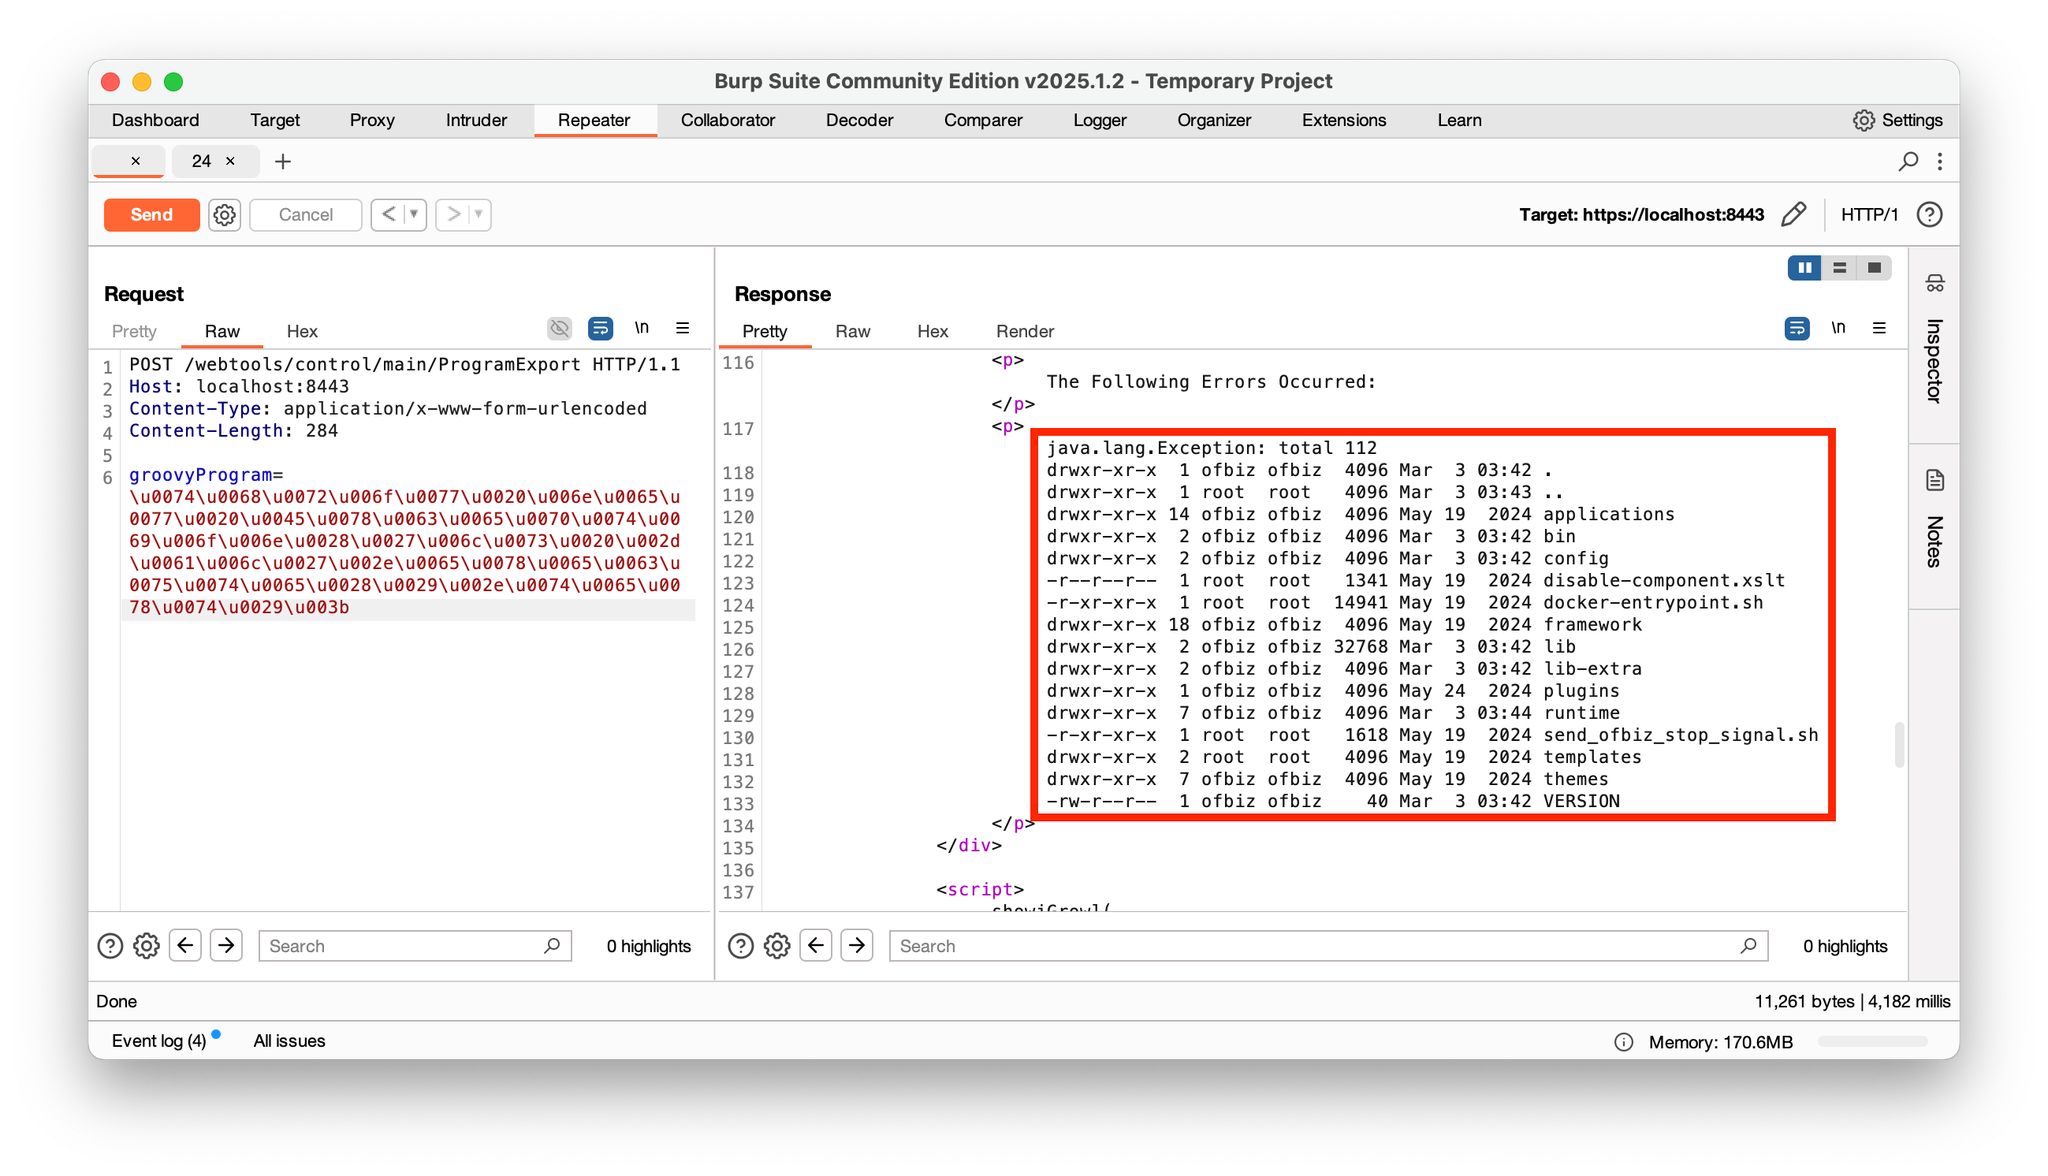Open Response panel hamburger options menu
Viewport: 2048px width, 1176px height.
coord(1879,328)
